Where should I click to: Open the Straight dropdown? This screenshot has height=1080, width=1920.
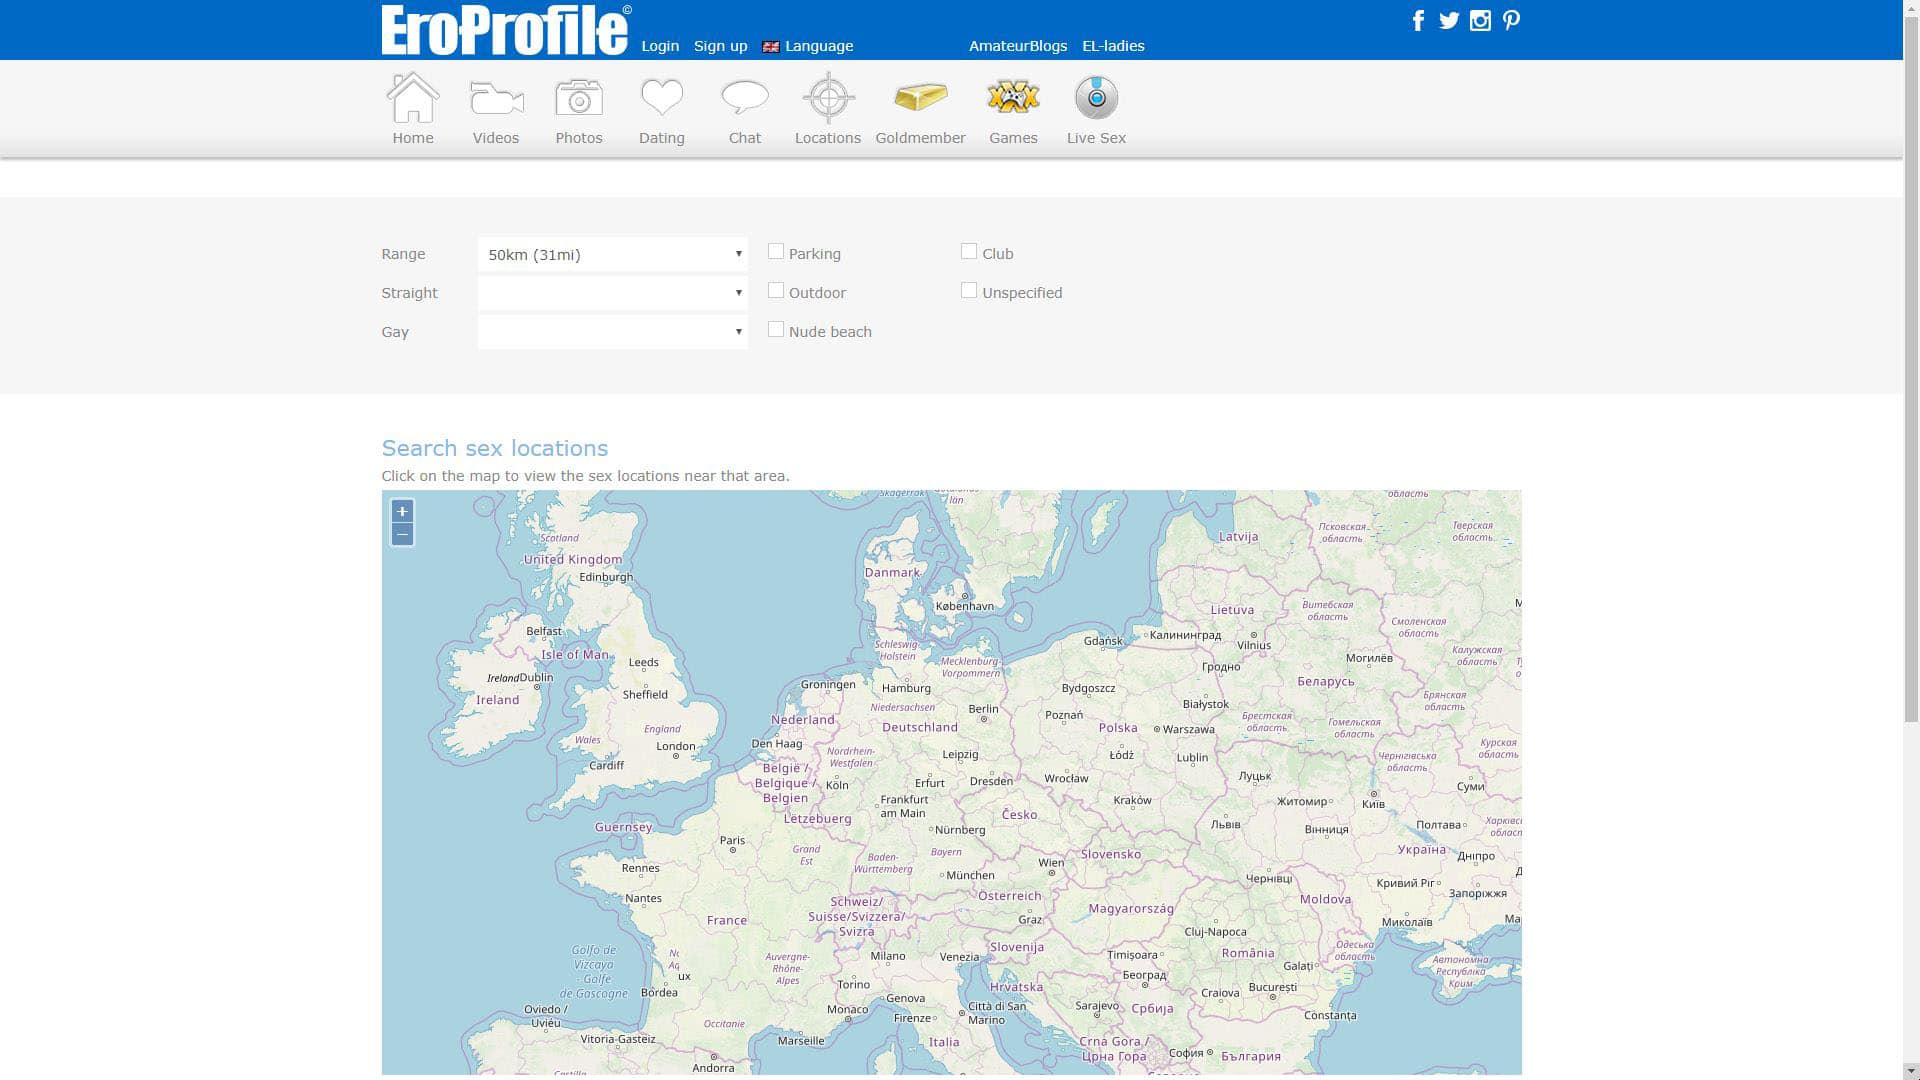pyautogui.click(x=612, y=293)
